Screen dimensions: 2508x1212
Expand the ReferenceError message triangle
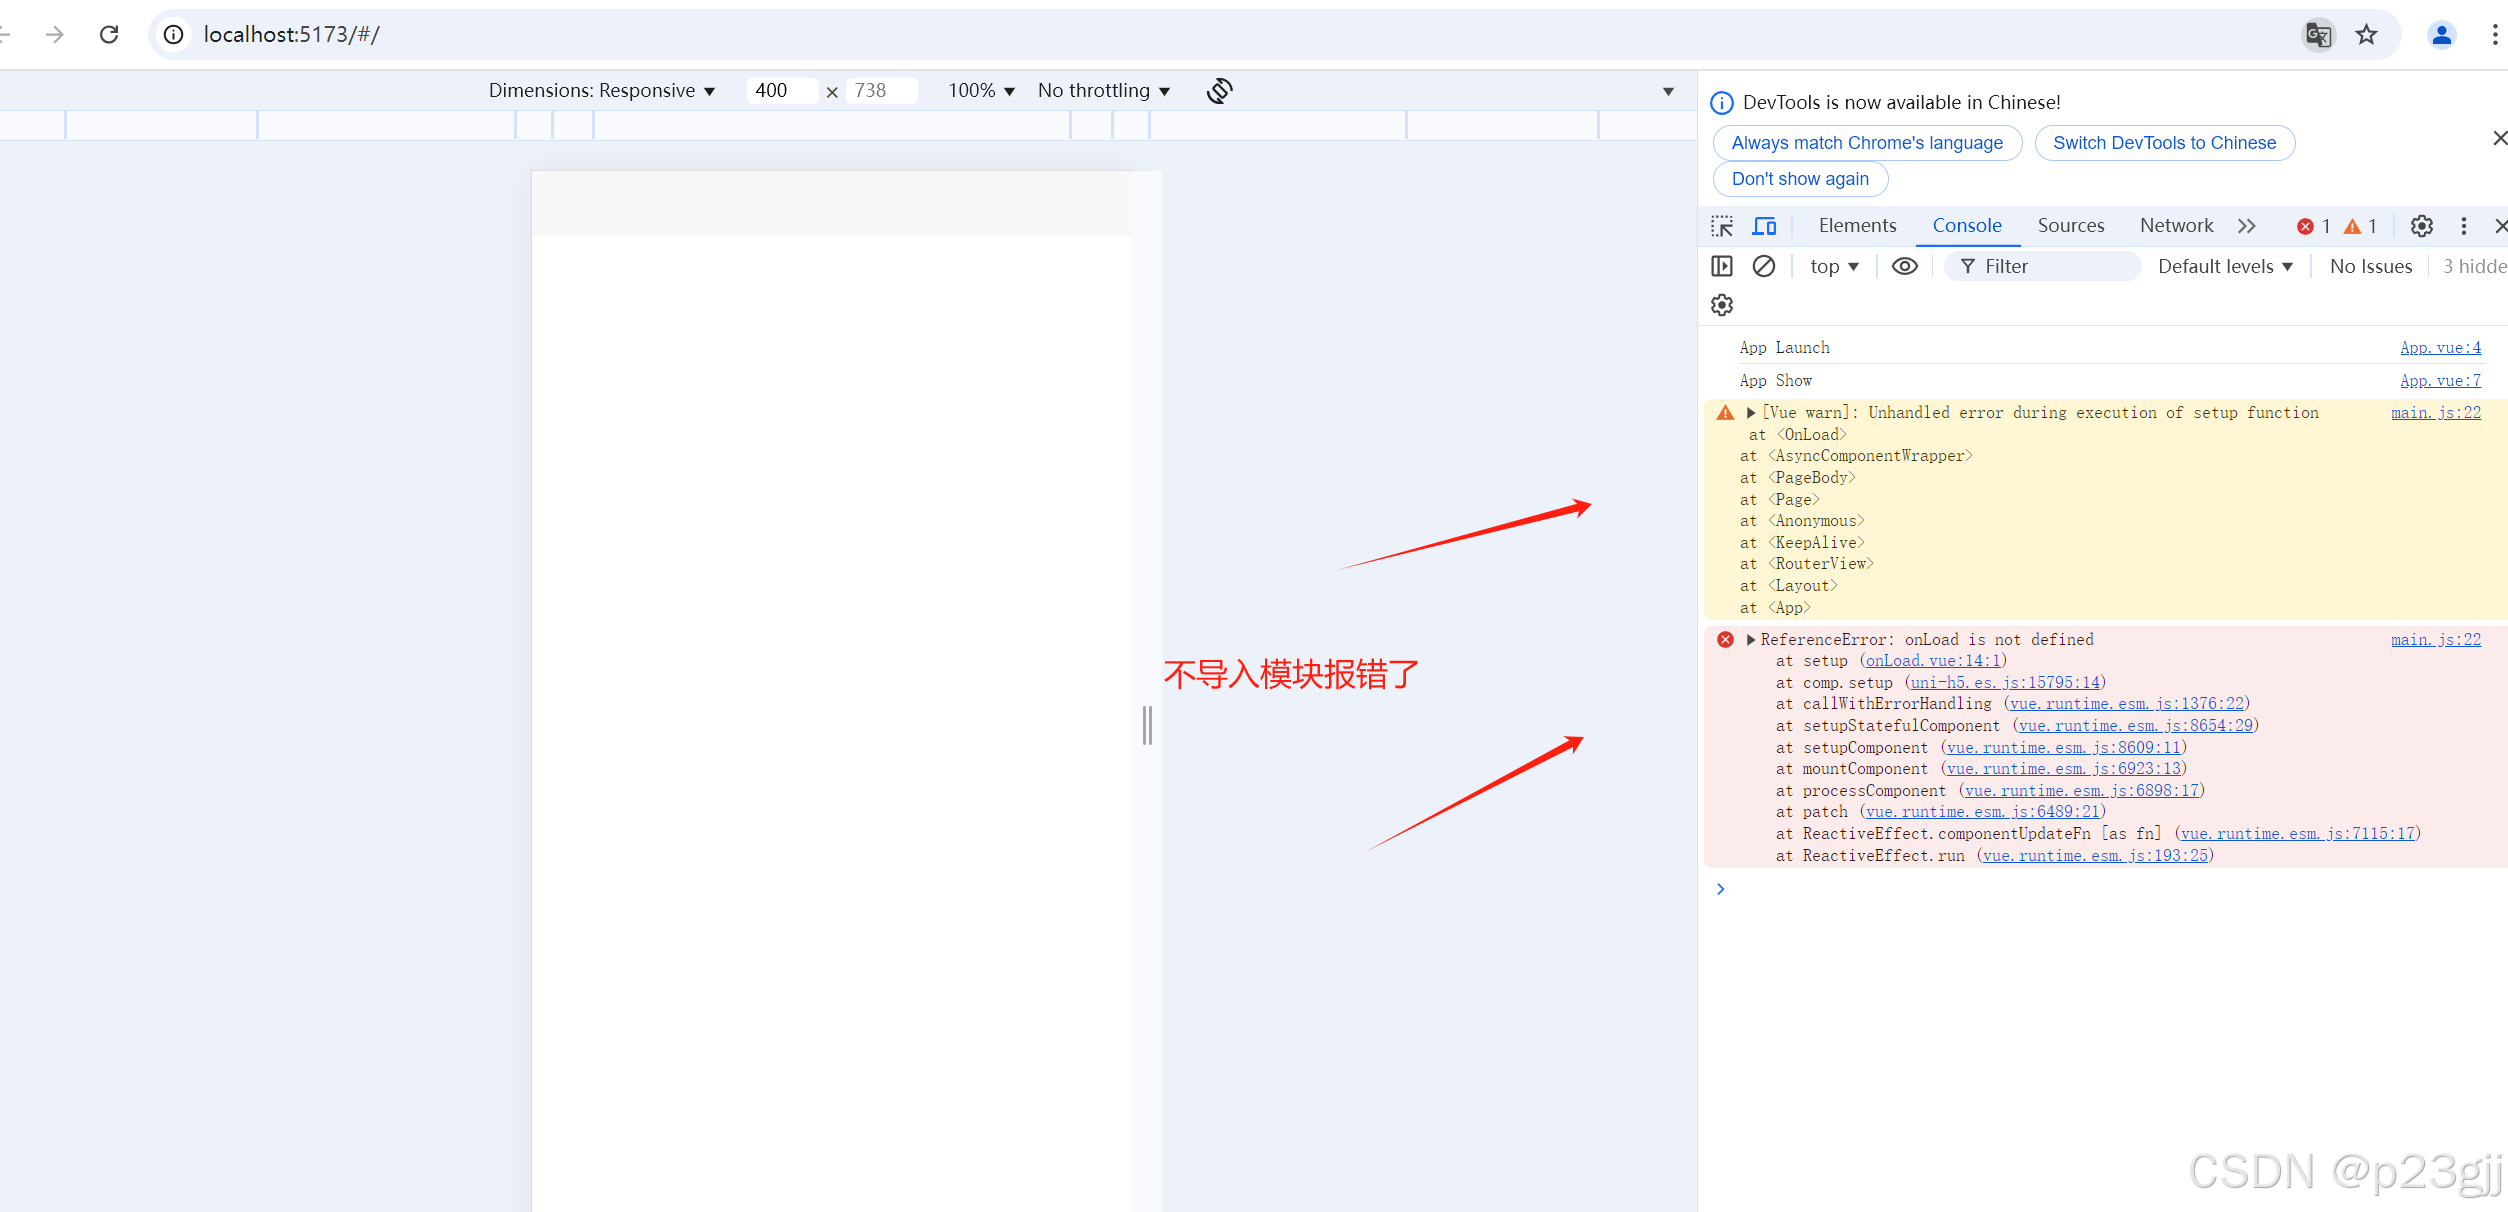1751,640
